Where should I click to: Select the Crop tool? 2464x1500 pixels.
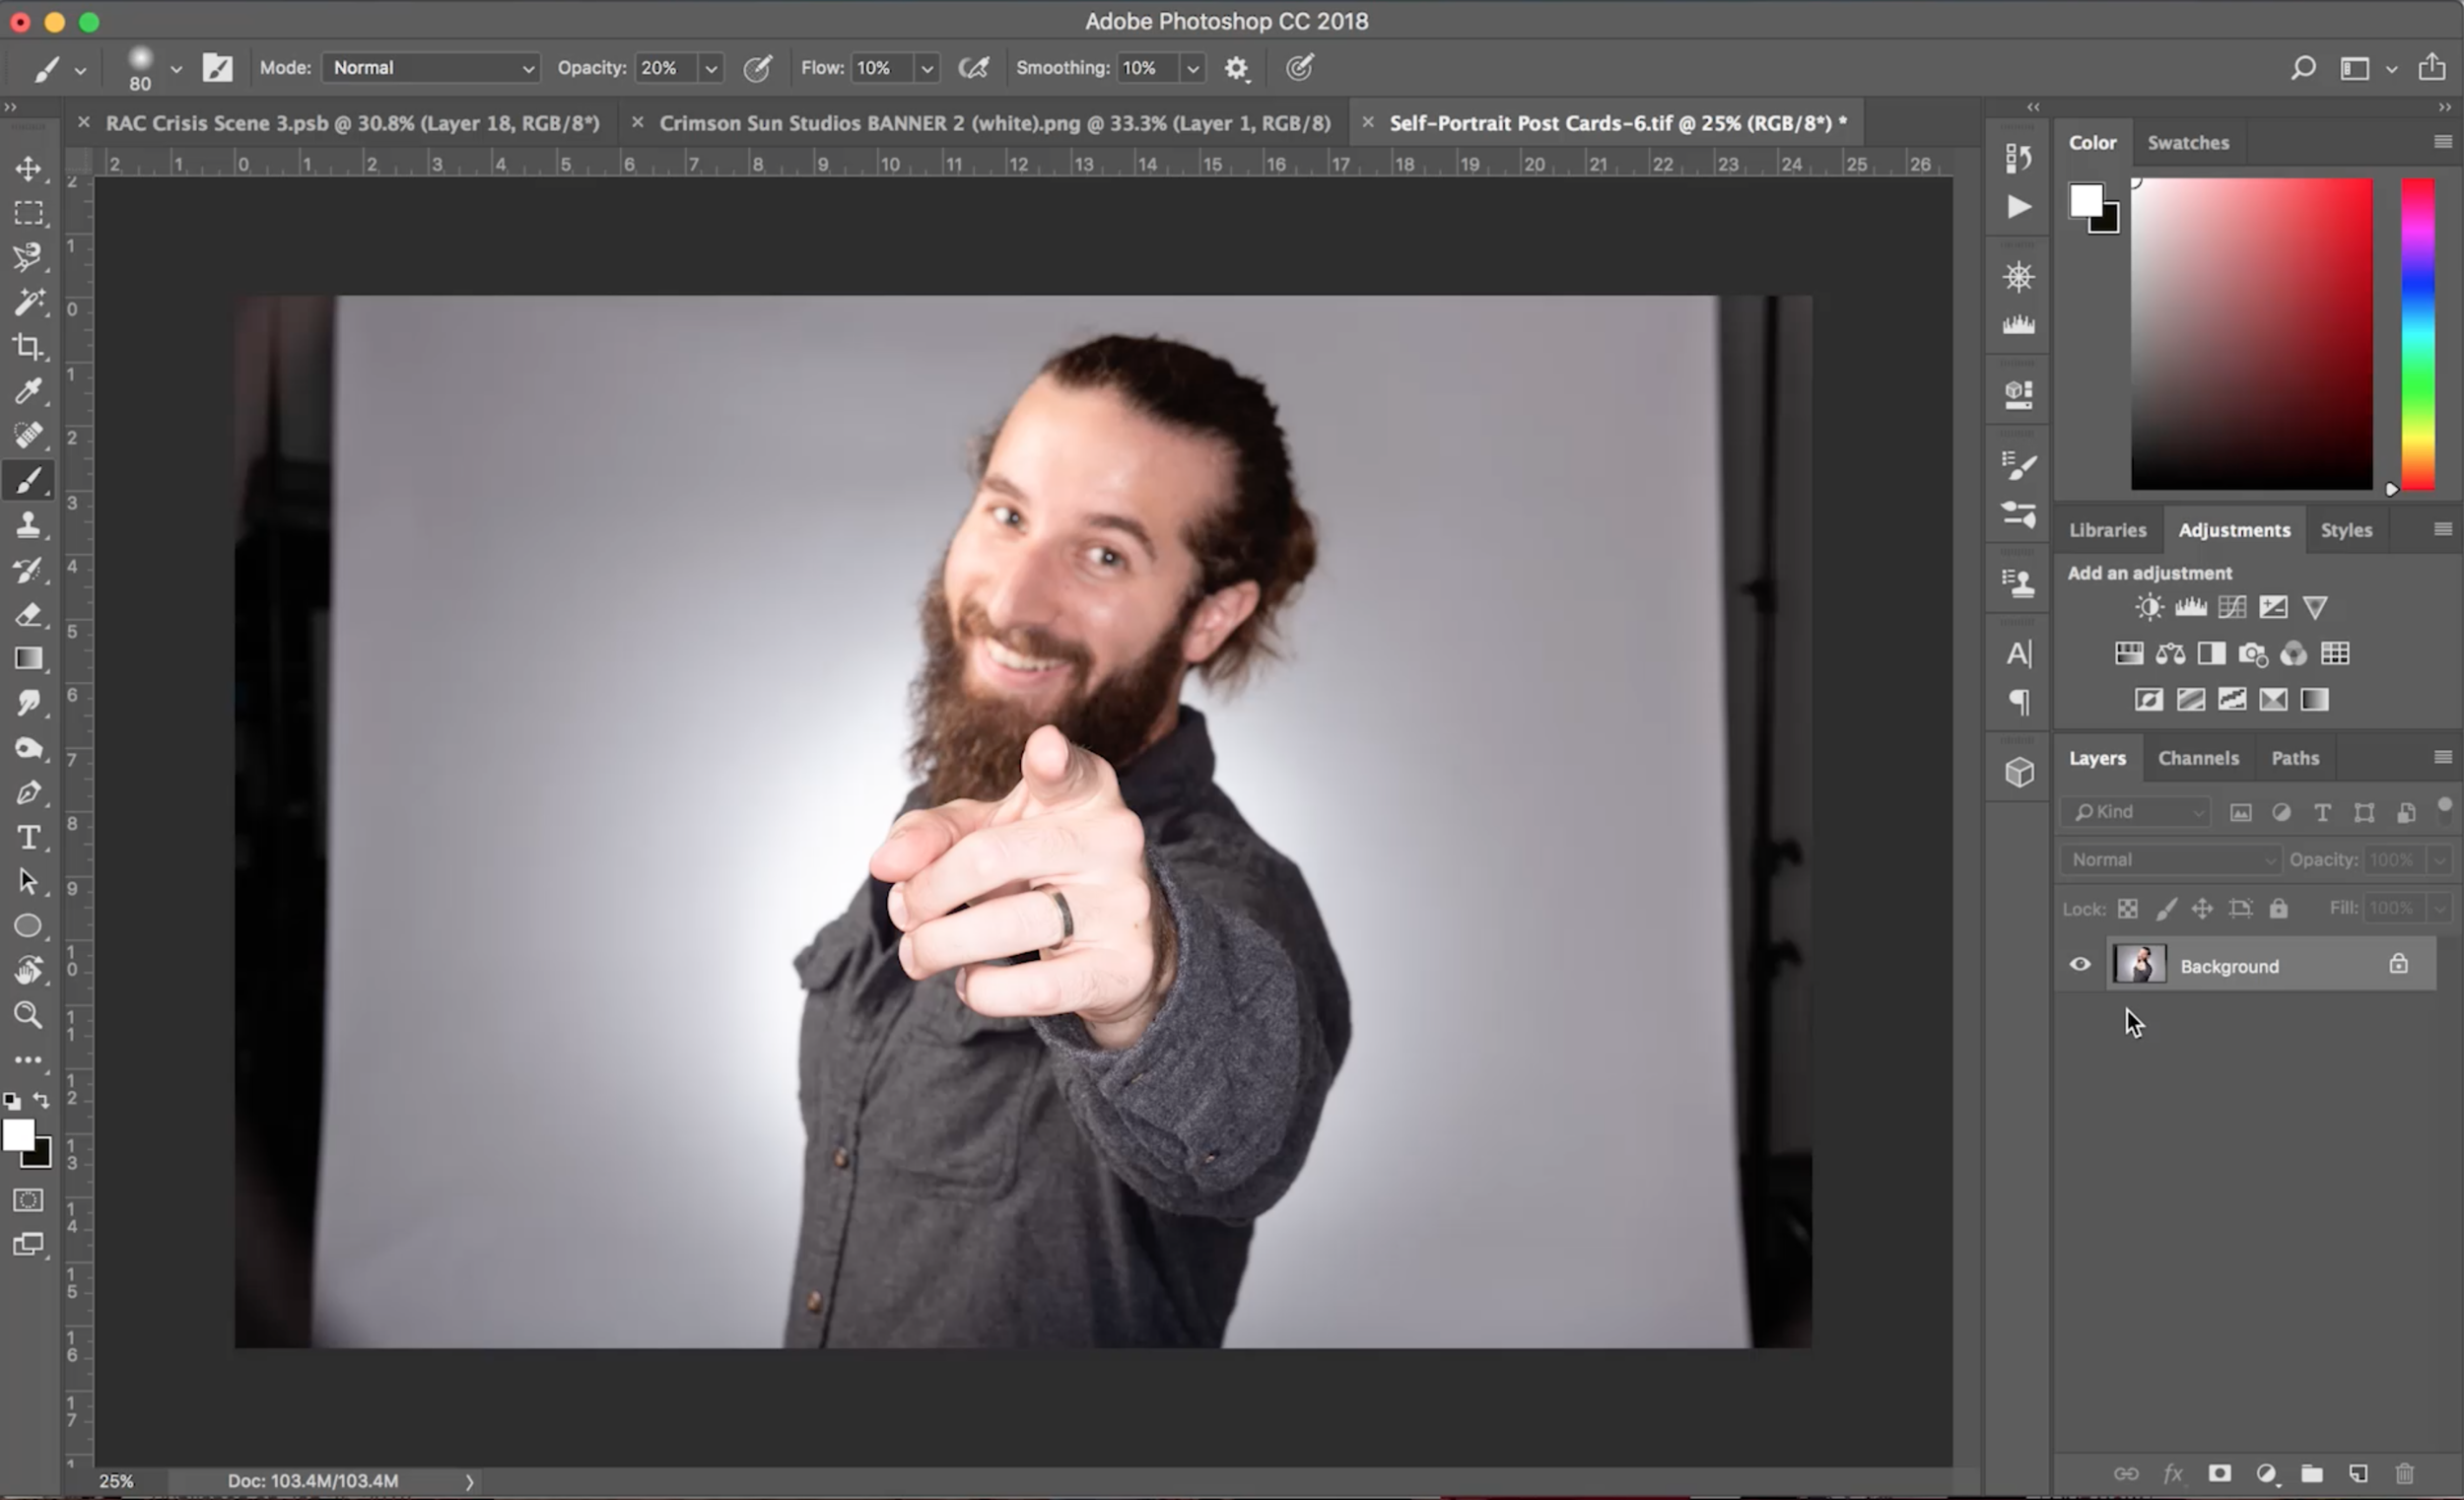coord(28,347)
